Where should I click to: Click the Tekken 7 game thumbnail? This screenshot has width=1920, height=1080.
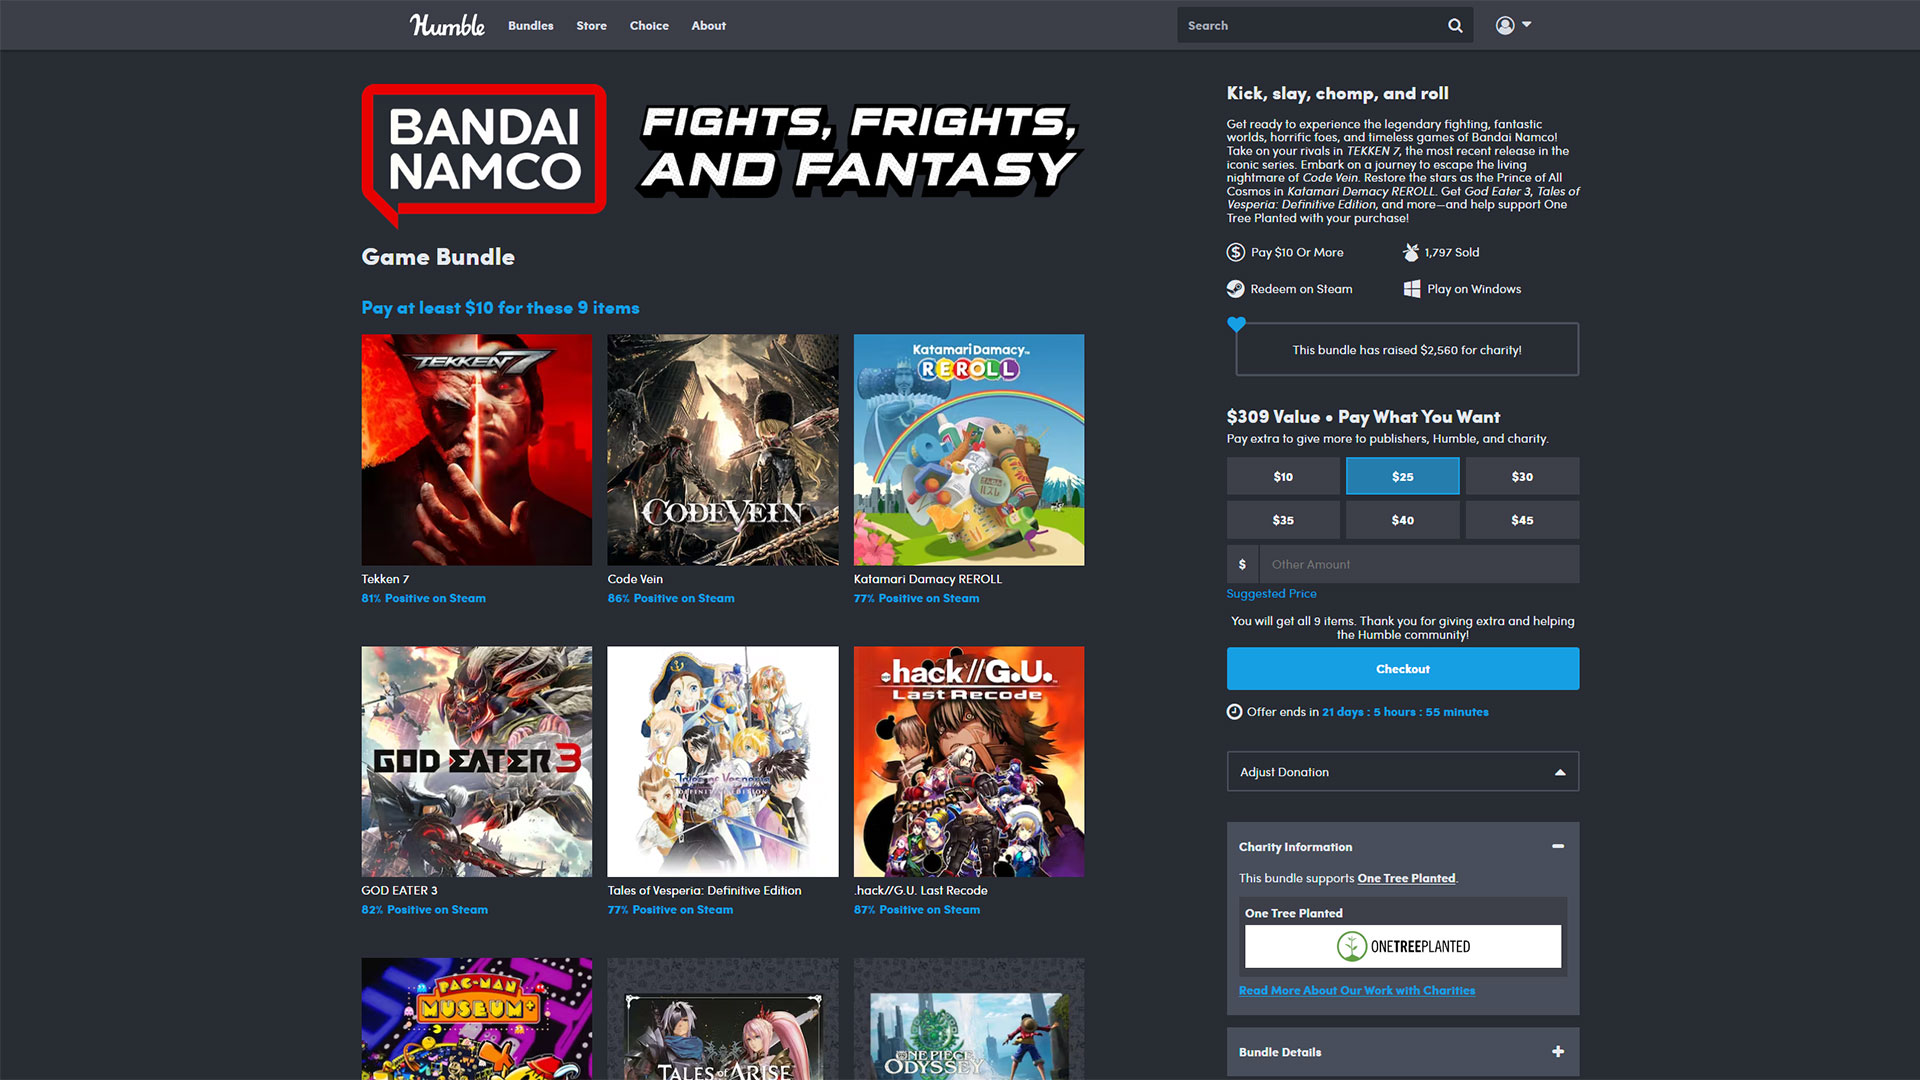coord(476,450)
